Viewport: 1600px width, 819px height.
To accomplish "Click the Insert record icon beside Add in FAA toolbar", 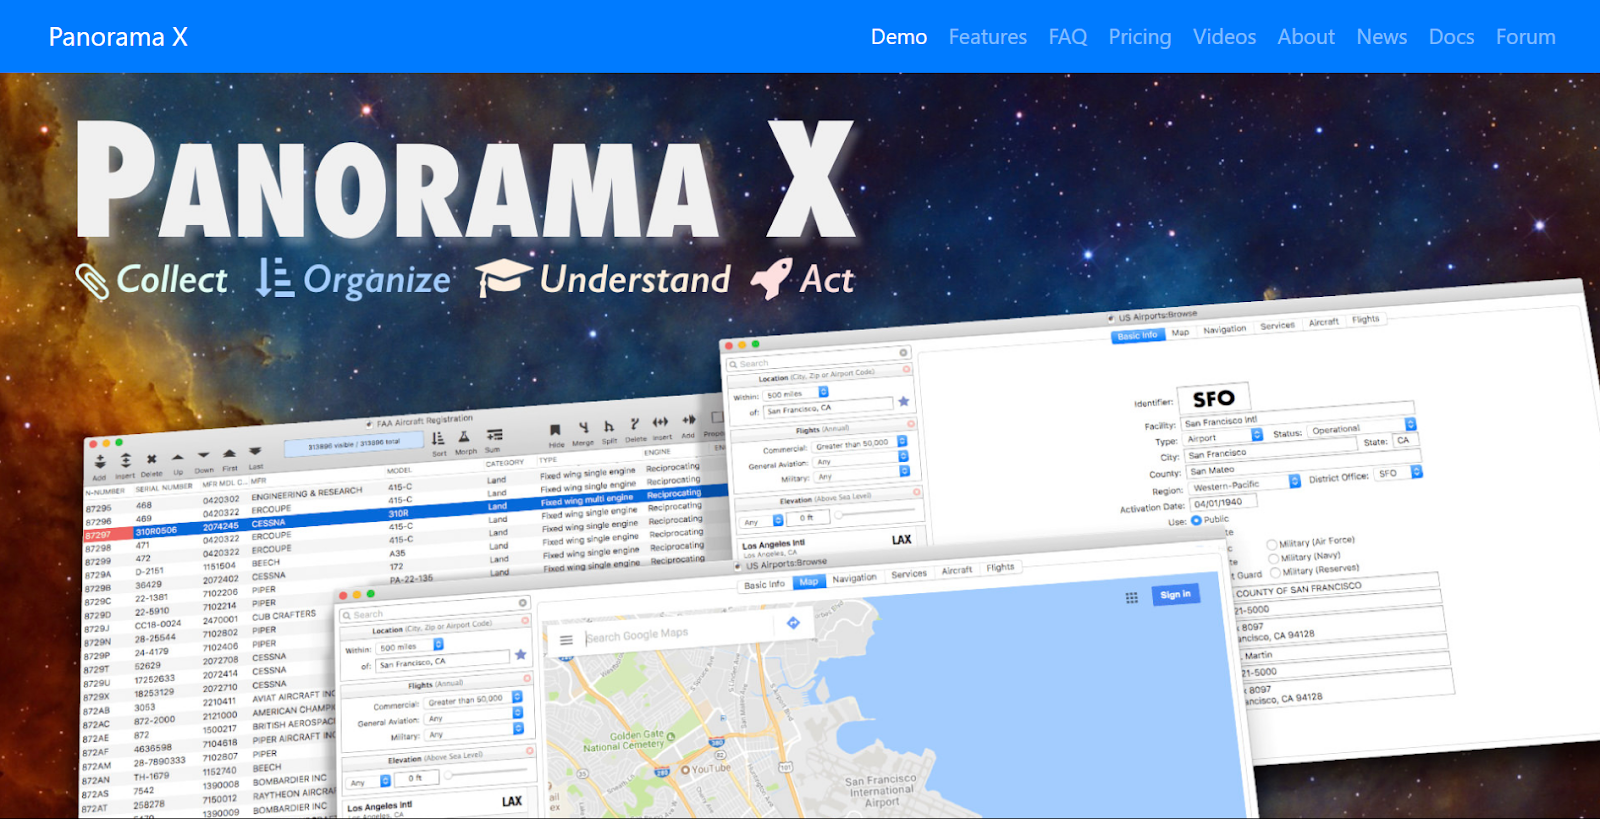I will tap(126, 460).
